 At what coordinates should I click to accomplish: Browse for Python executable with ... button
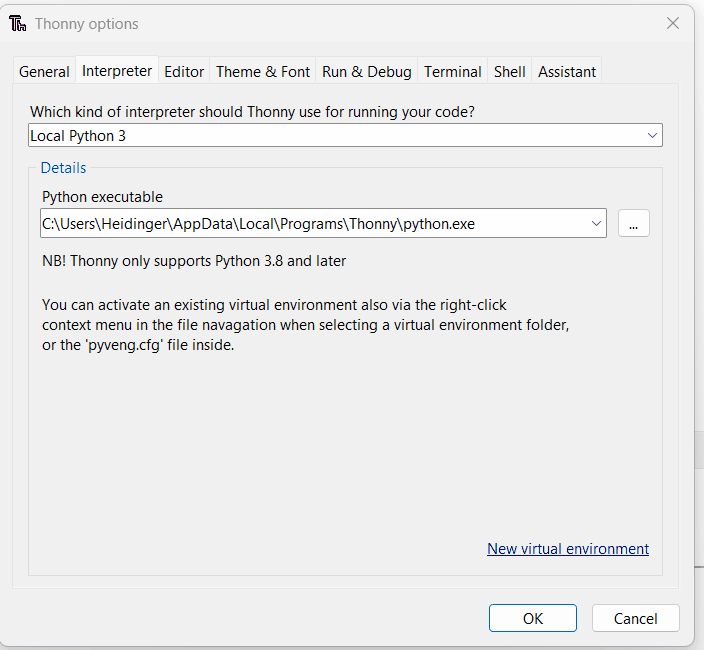[x=634, y=223]
